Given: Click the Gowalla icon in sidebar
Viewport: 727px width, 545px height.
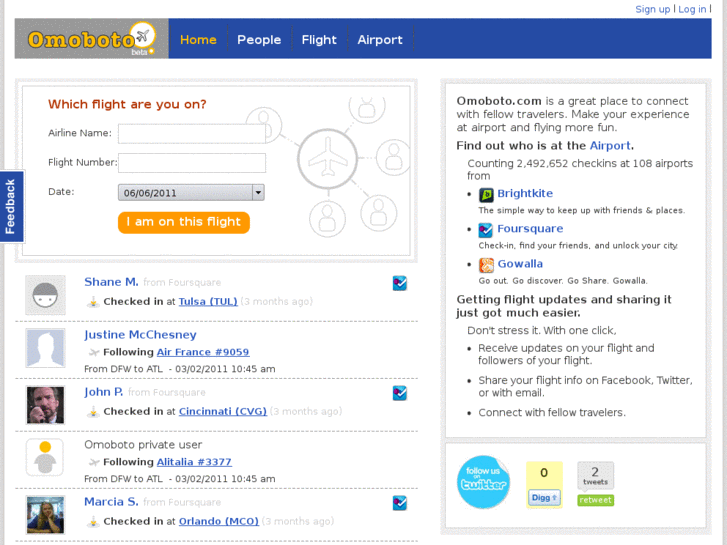Looking at the screenshot, I should tap(486, 265).
